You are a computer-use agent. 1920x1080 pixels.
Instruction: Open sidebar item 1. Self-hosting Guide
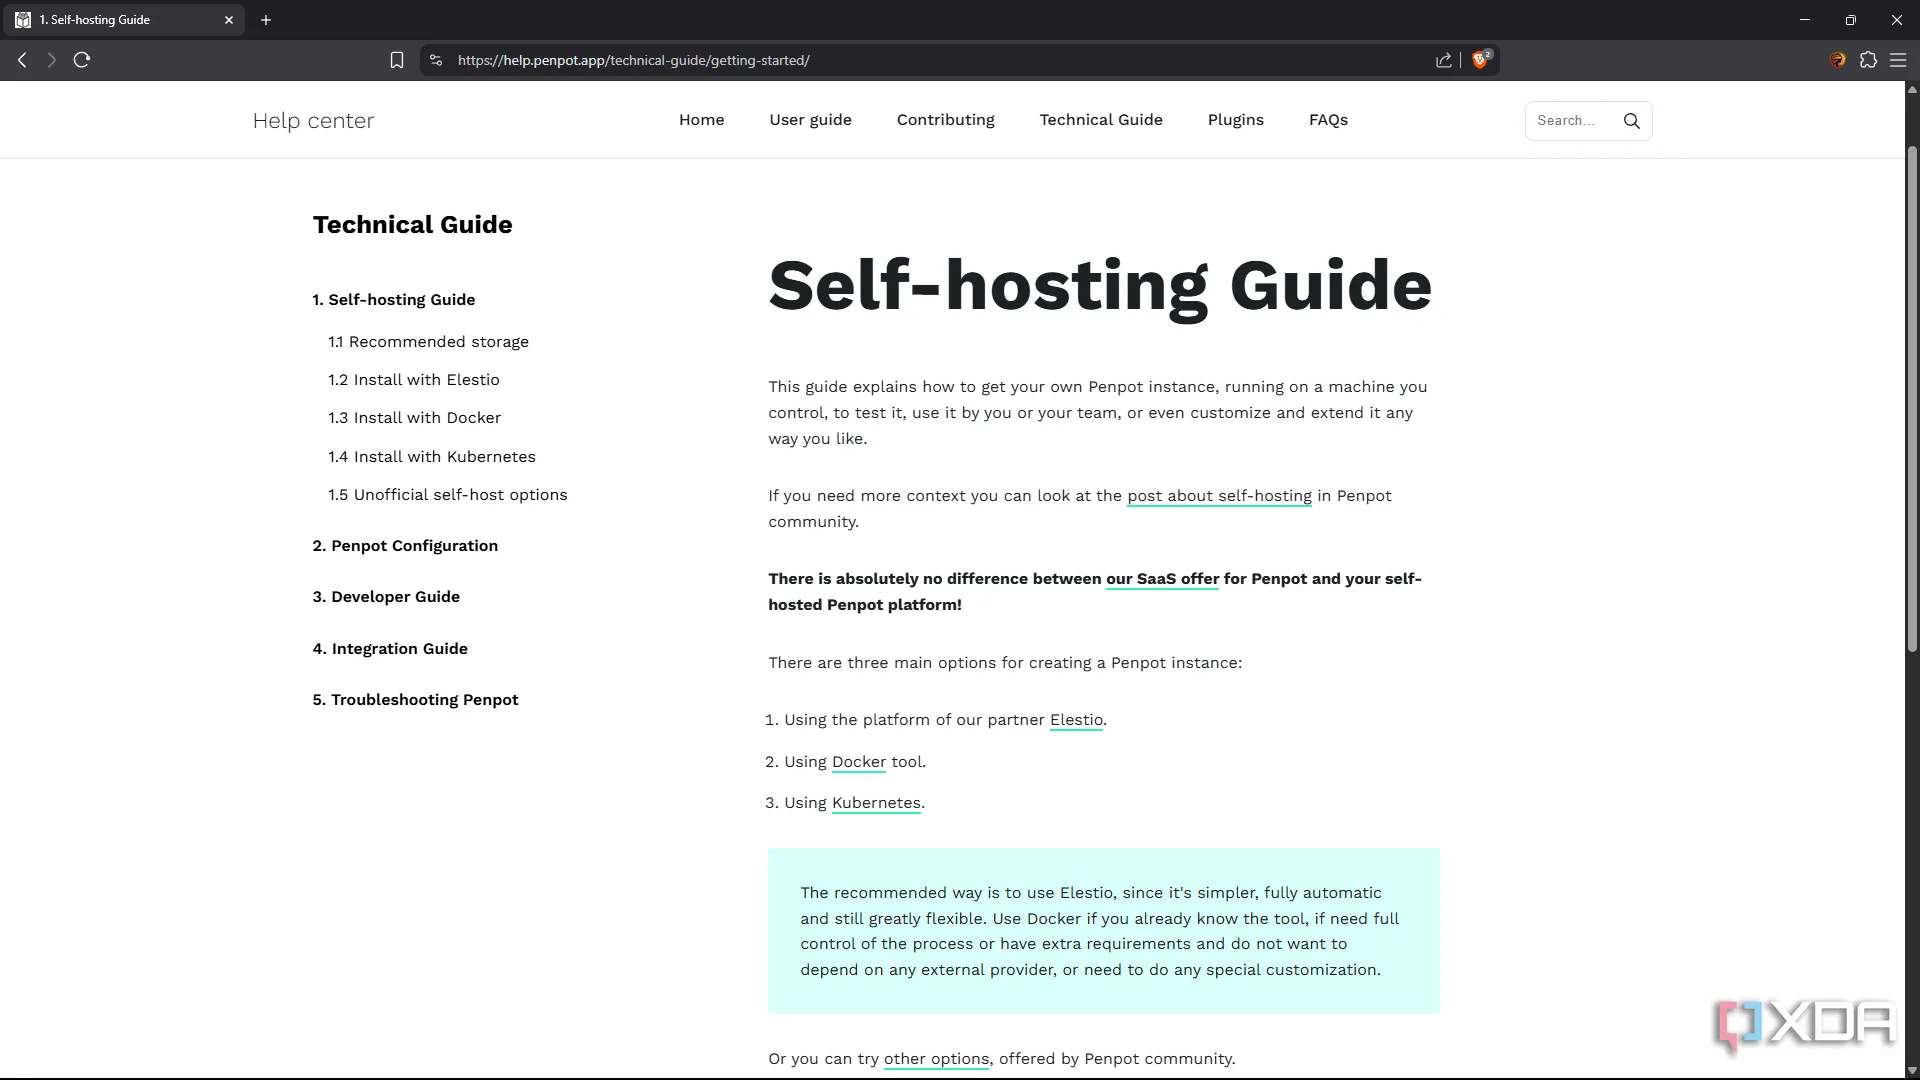393,300
